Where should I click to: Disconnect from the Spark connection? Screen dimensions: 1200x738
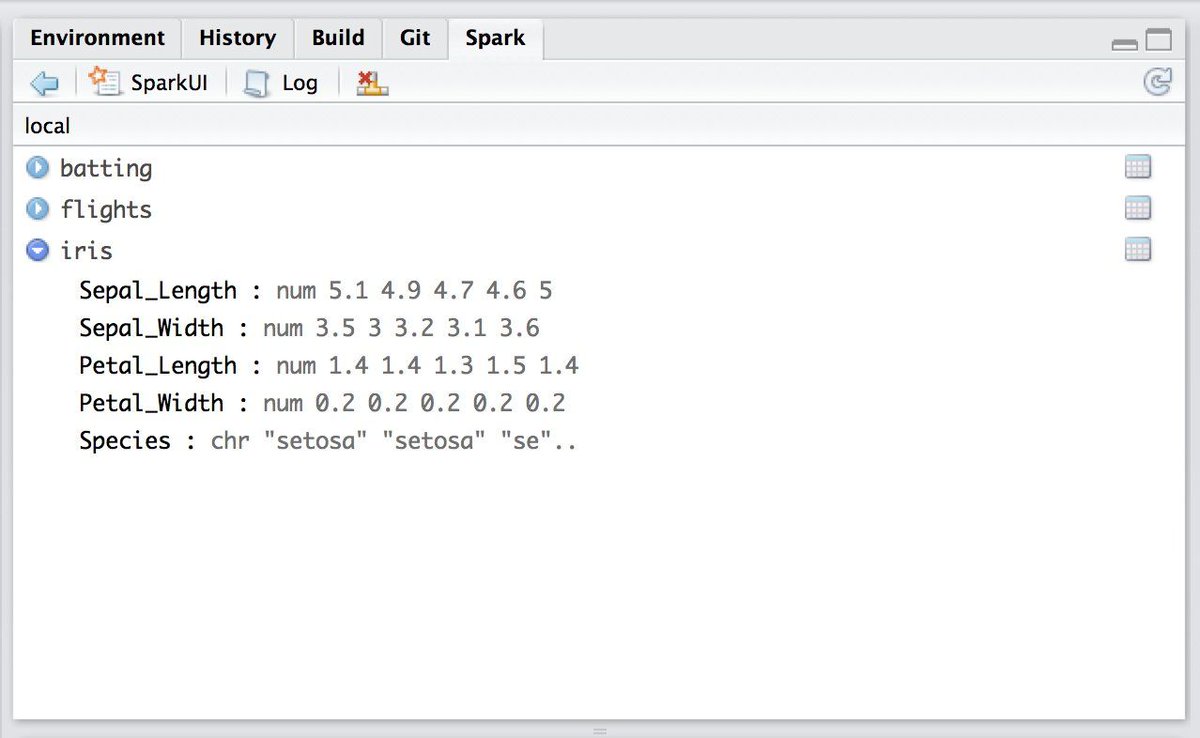tap(371, 83)
